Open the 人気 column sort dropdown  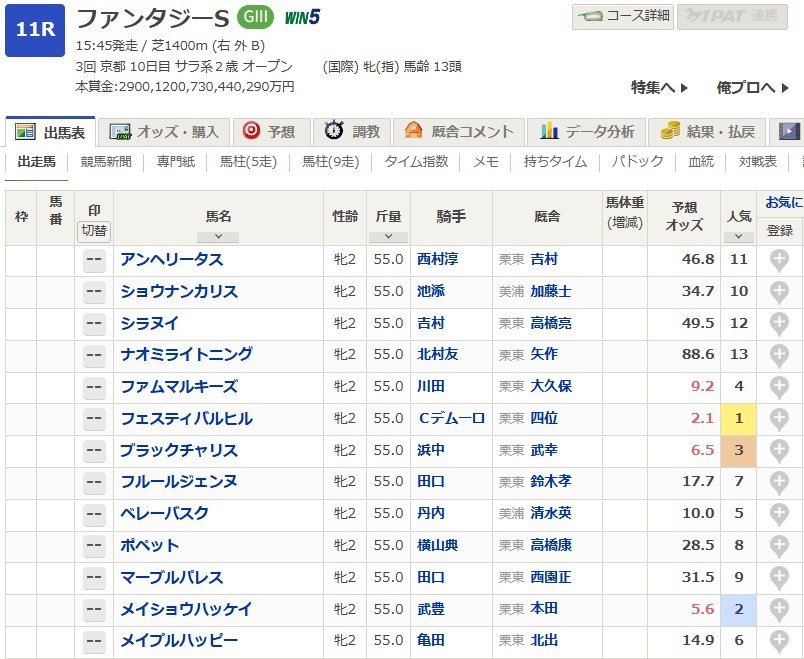coord(738,237)
